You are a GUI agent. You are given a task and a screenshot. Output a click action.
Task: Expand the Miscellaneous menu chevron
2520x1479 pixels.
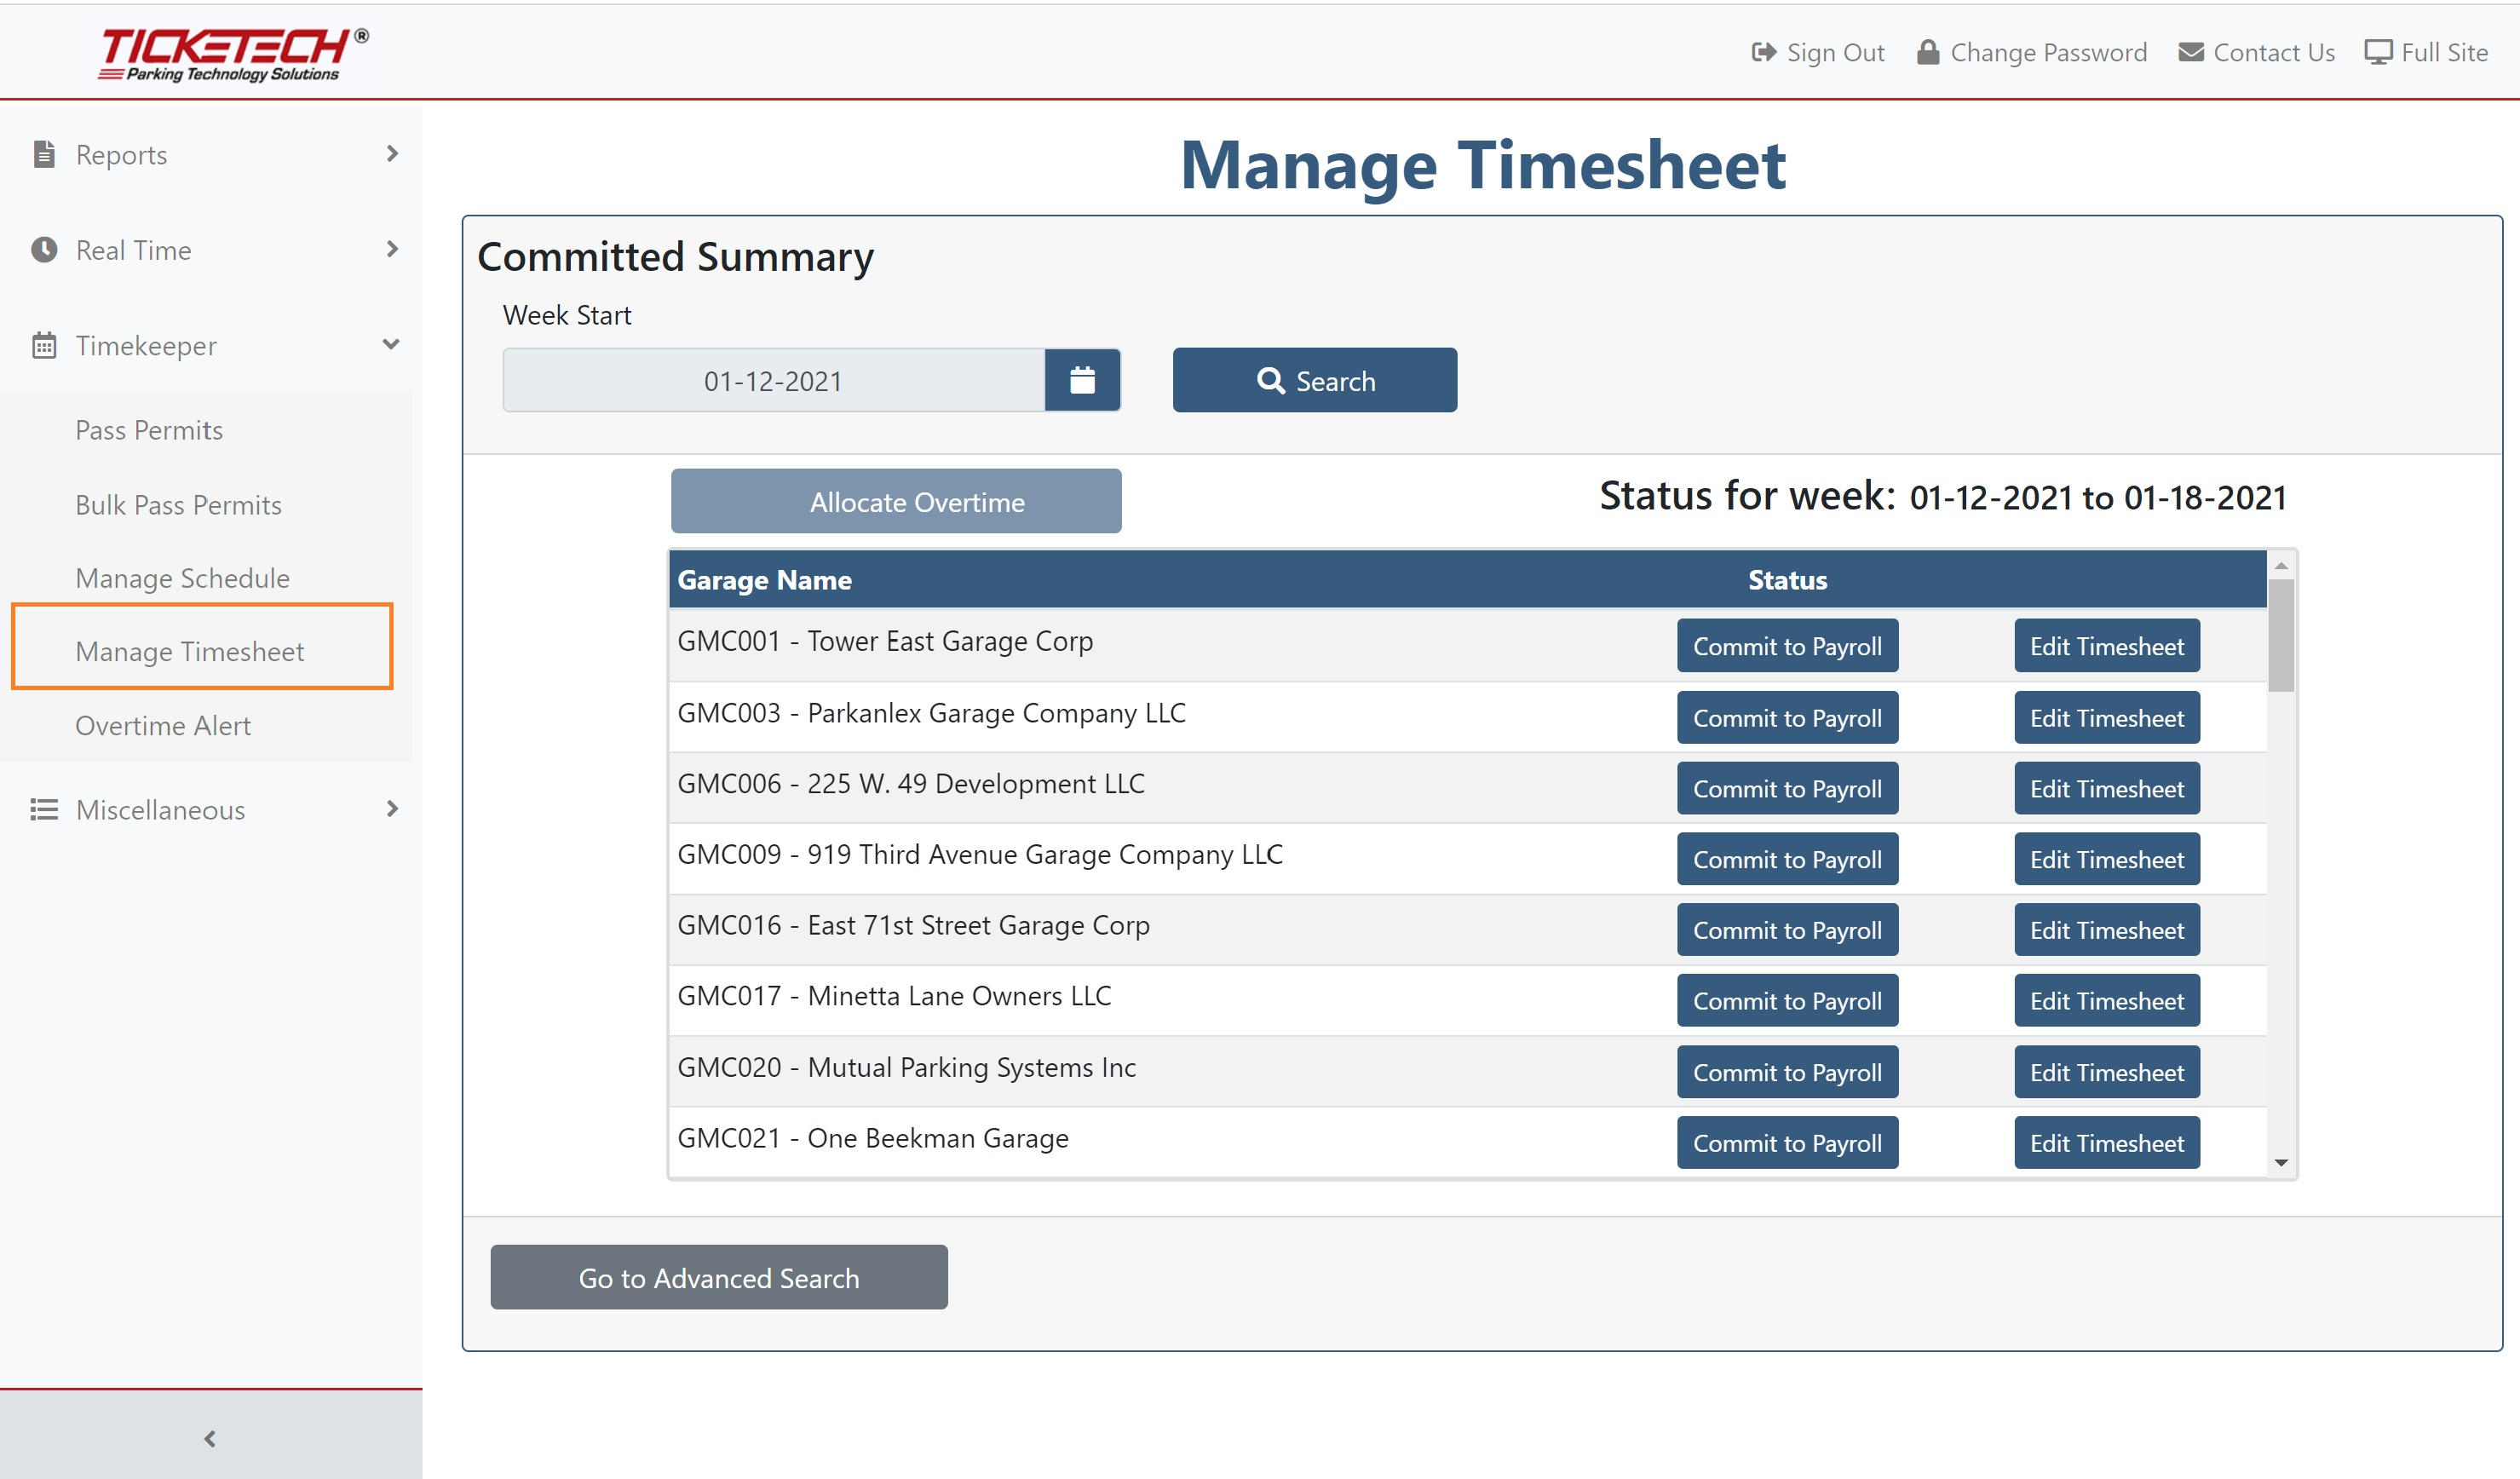pyautogui.click(x=392, y=808)
